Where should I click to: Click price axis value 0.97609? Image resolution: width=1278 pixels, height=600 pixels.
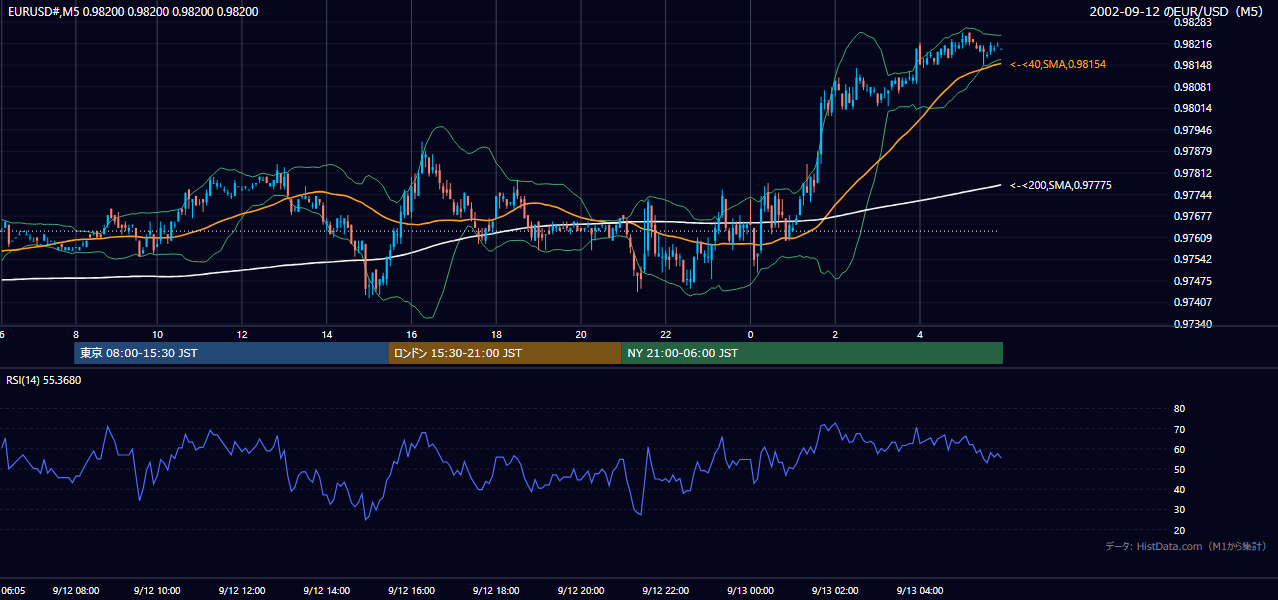(1192, 238)
